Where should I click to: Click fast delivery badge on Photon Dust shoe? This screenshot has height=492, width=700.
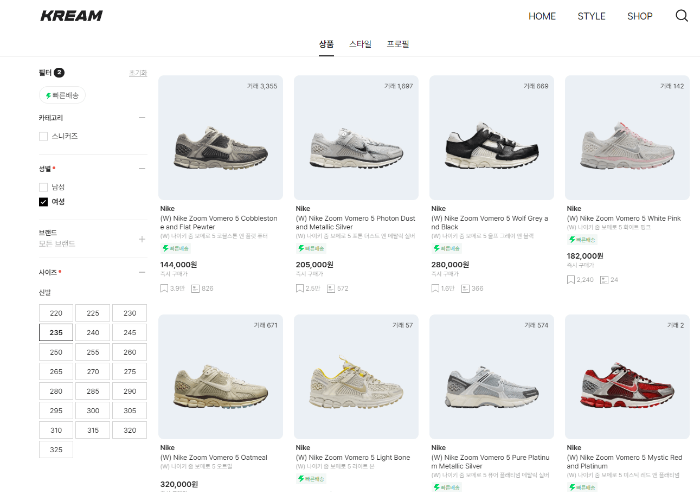pyautogui.click(x=311, y=248)
